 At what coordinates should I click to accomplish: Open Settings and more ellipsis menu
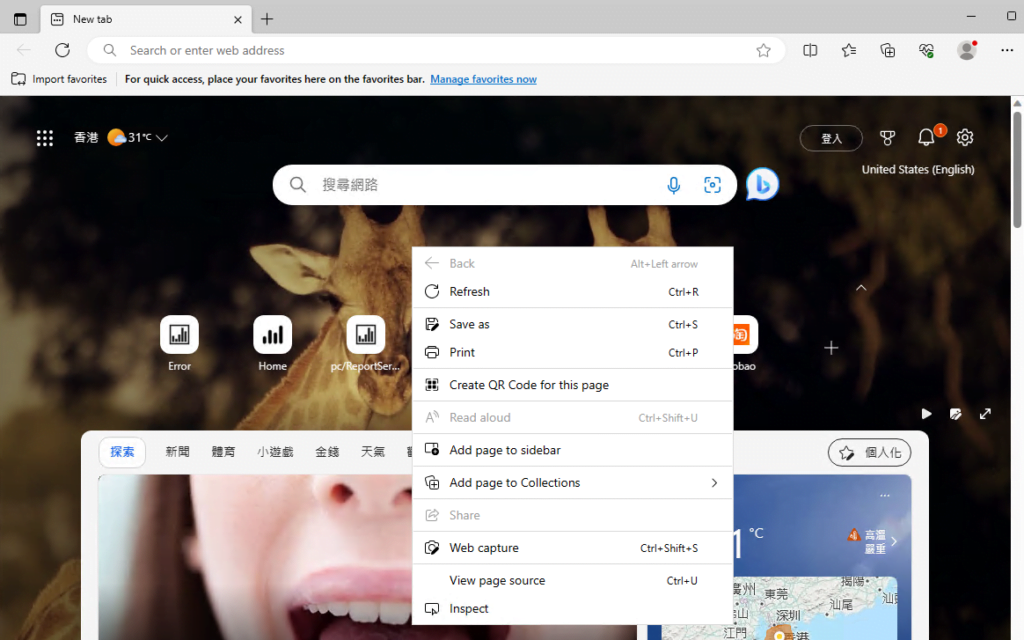tap(1006, 50)
